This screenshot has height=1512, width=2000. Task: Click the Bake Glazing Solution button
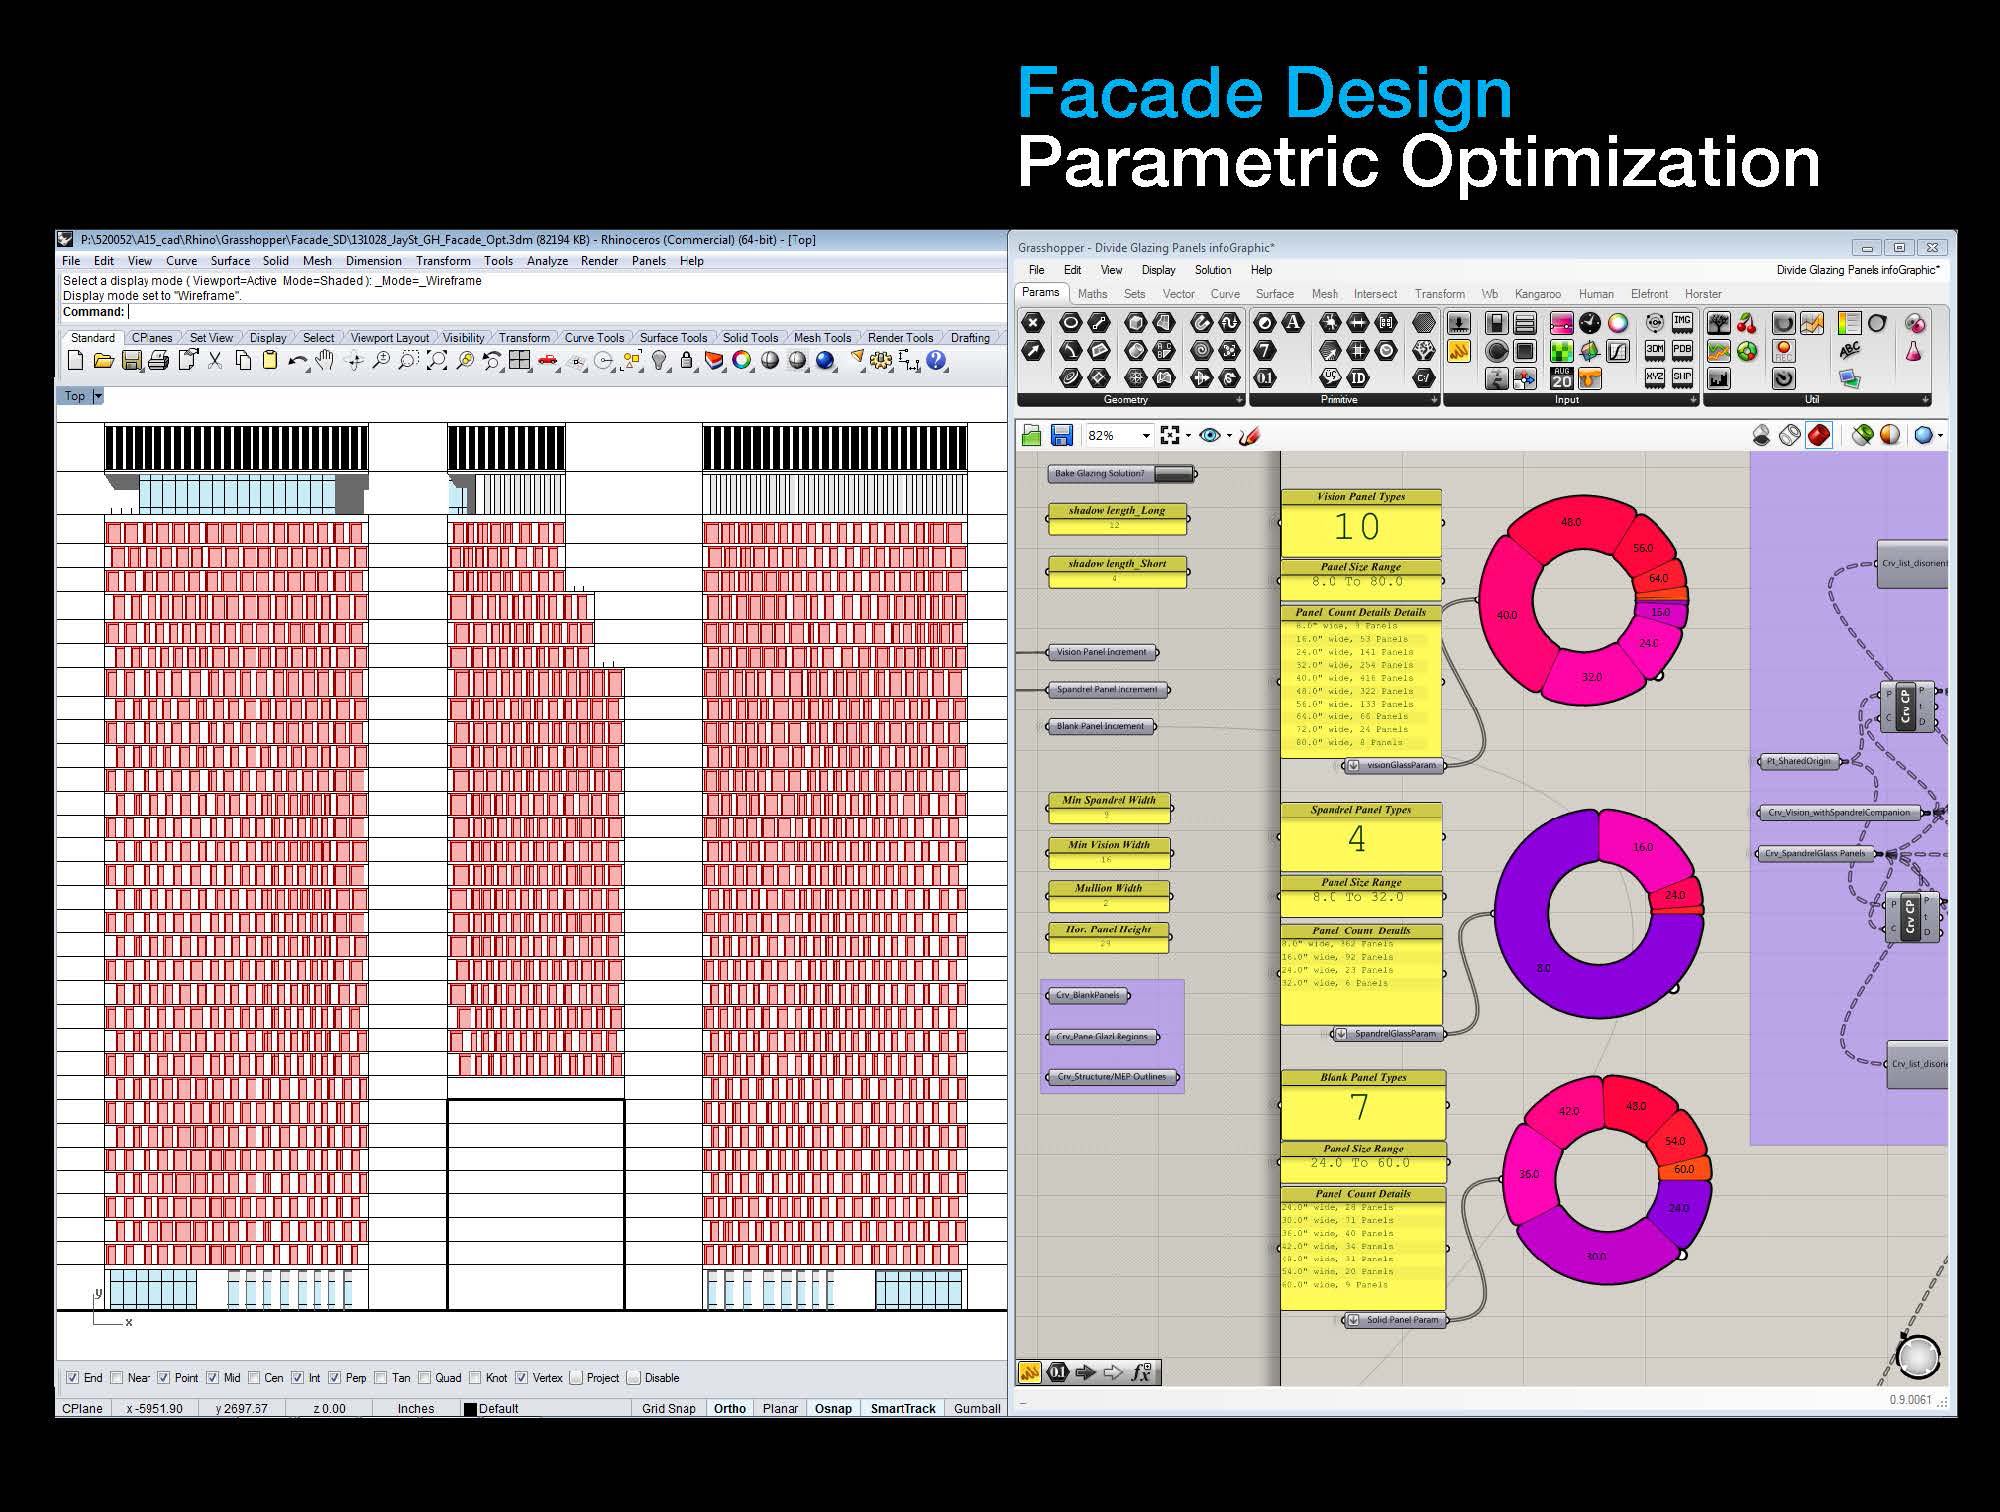pos(1175,473)
